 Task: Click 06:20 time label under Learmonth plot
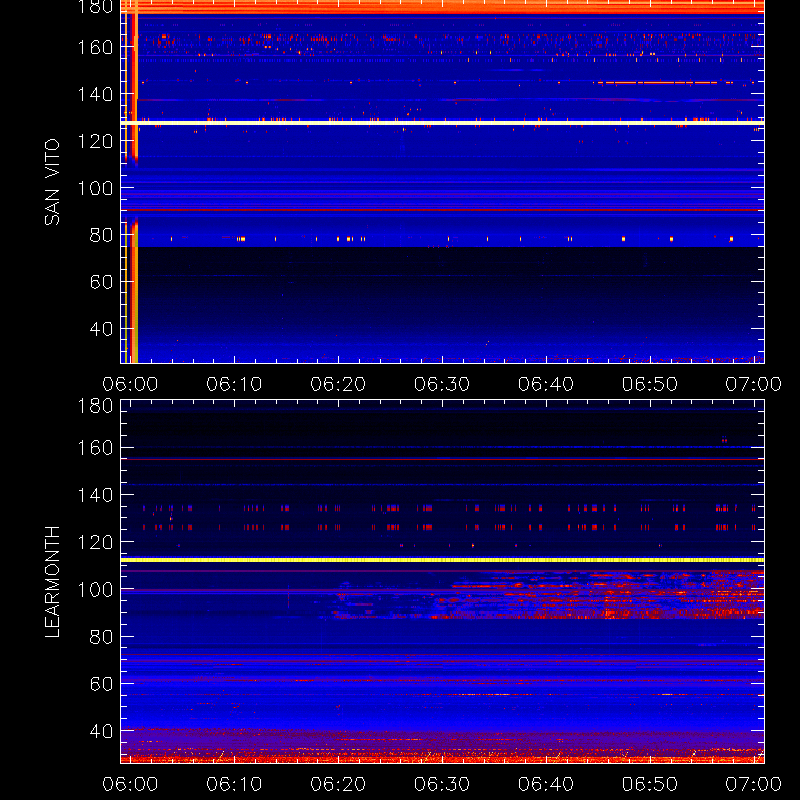click(338, 784)
